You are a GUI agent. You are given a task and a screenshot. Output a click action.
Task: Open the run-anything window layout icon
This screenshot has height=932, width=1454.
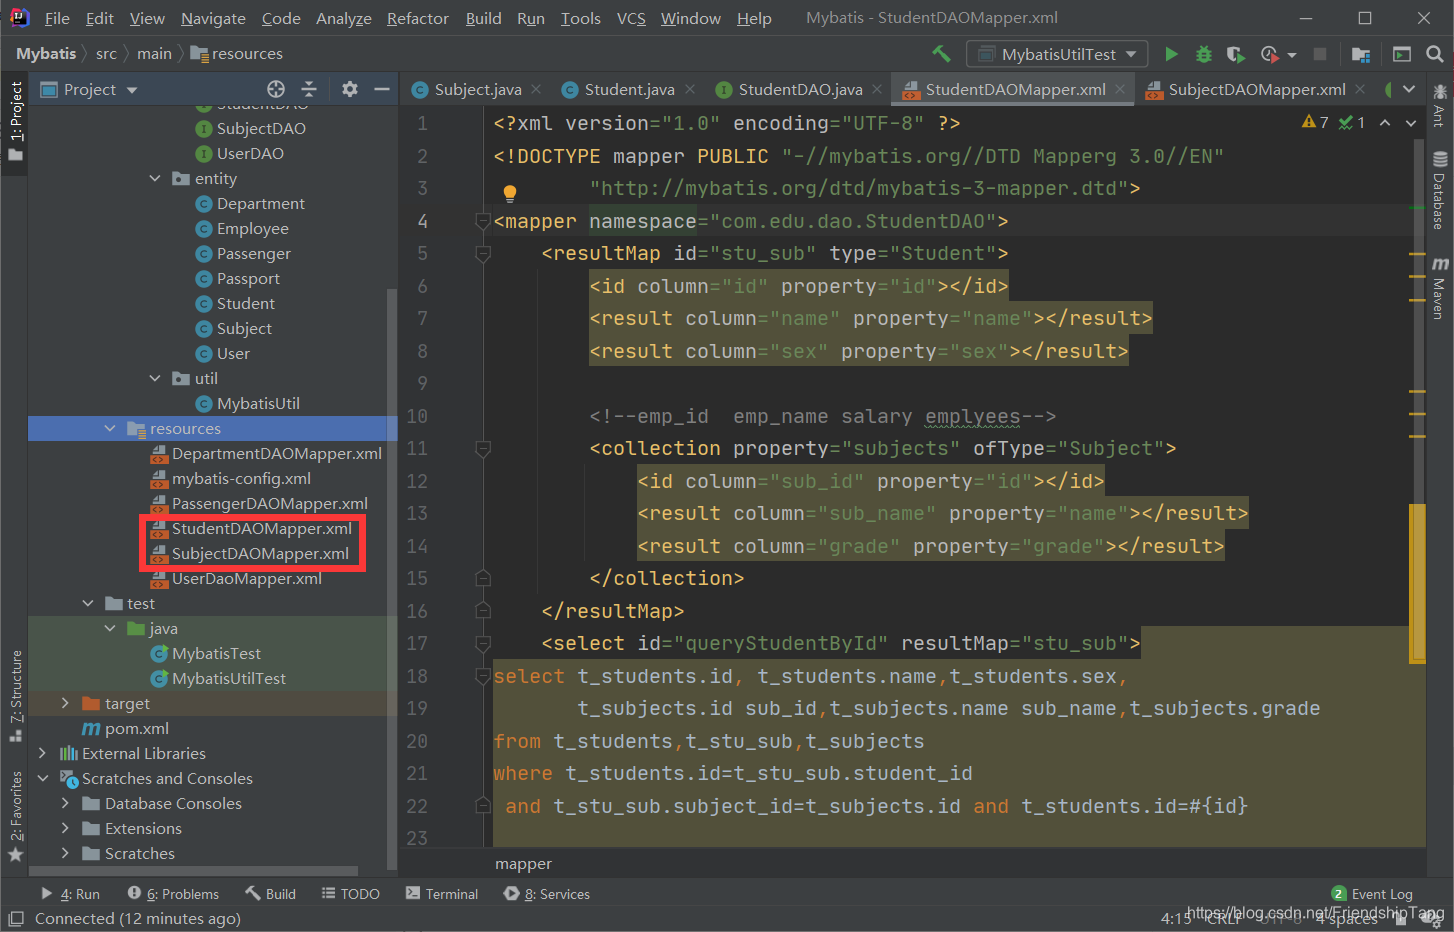tap(1402, 54)
